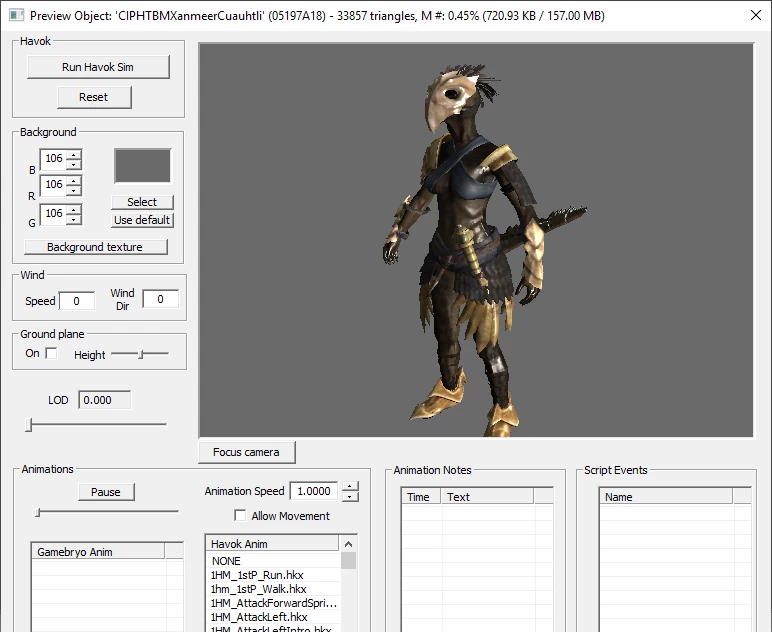Click the Wind Dir input field
Image resolution: width=772 pixels, height=632 pixels.
(x=161, y=299)
